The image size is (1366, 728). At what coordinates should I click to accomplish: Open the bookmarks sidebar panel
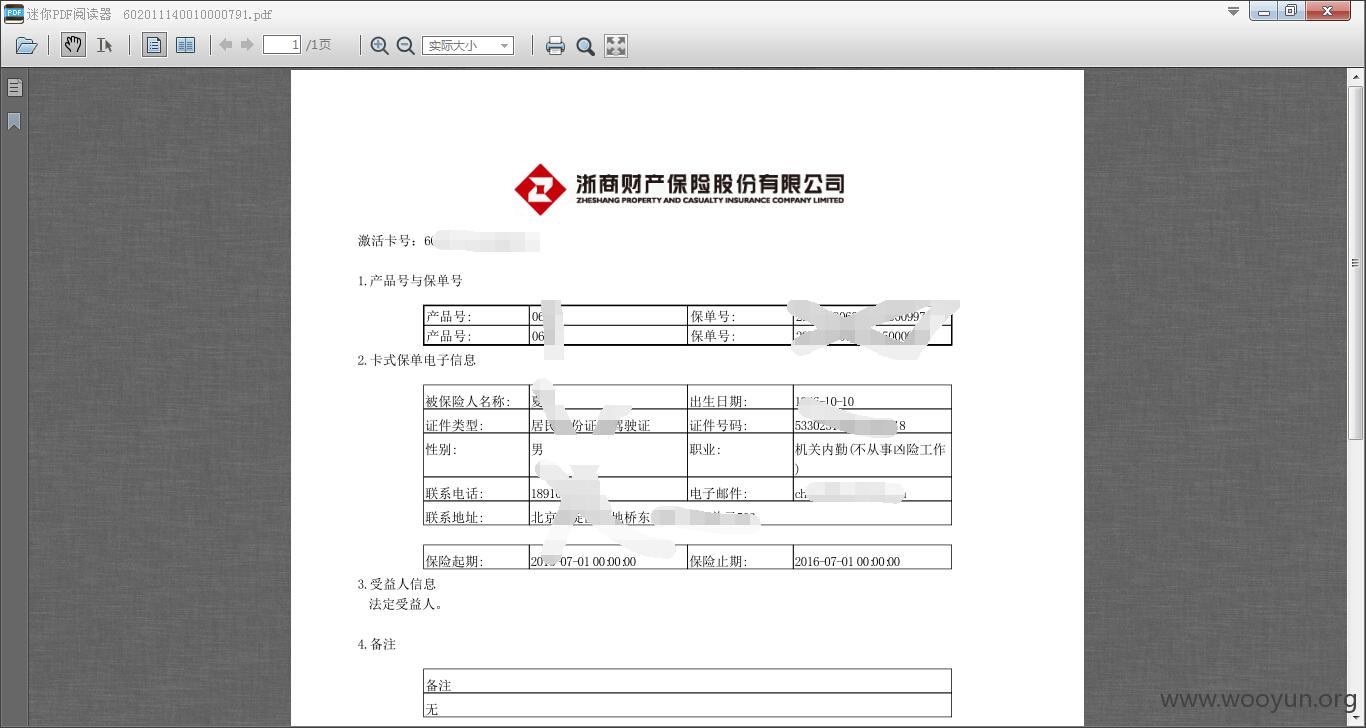coord(14,121)
